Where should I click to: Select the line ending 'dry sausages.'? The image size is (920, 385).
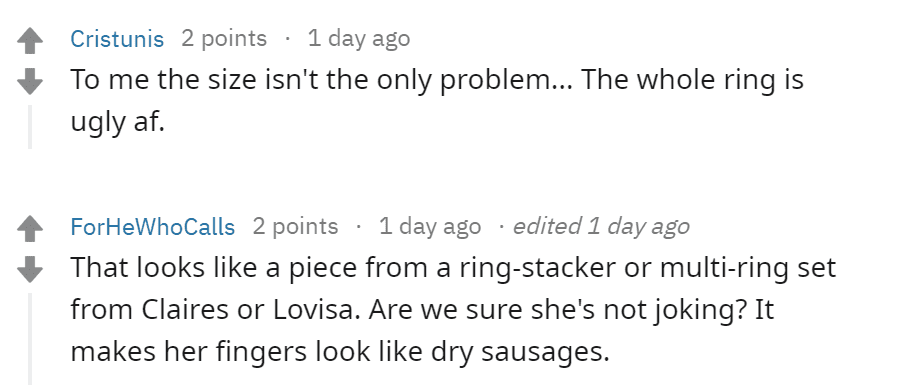[x=340, y=352]
